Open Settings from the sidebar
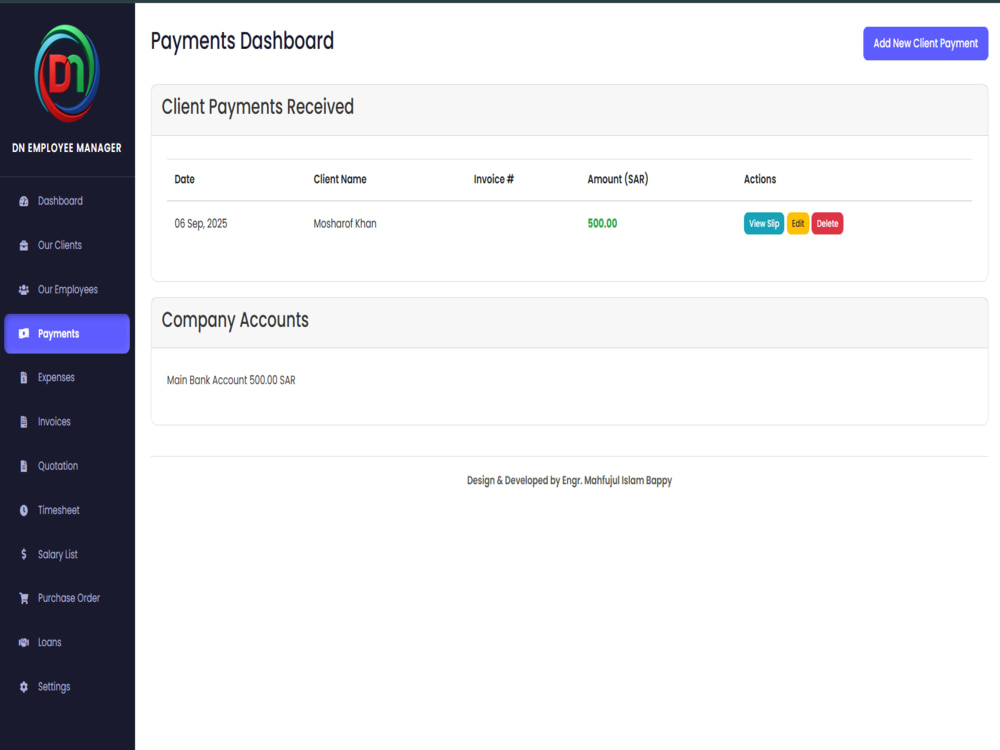The width and height of the screenshot is (1000, 750). point(67,687)
